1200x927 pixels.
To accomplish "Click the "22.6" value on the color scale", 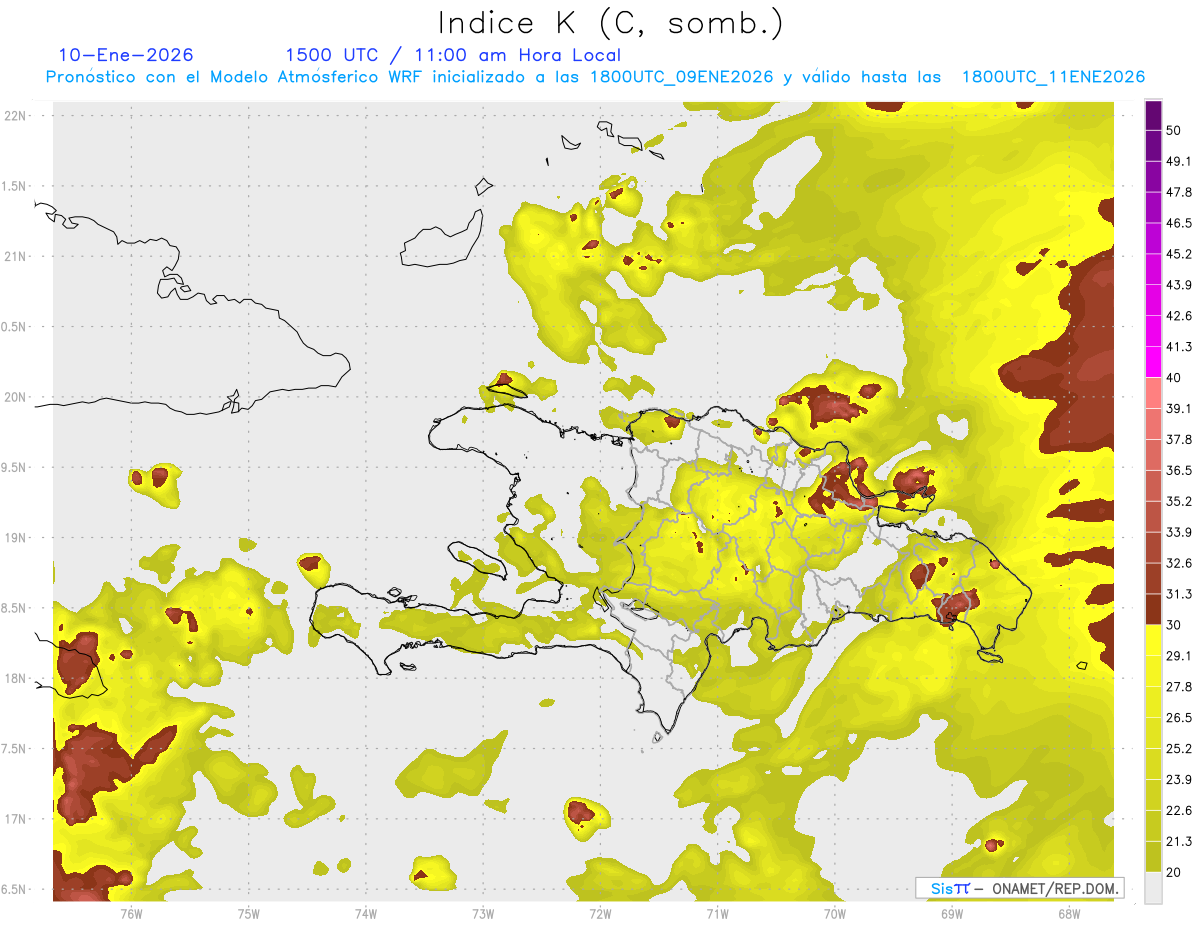I will pyautogui.click(x=1178, y=811).
